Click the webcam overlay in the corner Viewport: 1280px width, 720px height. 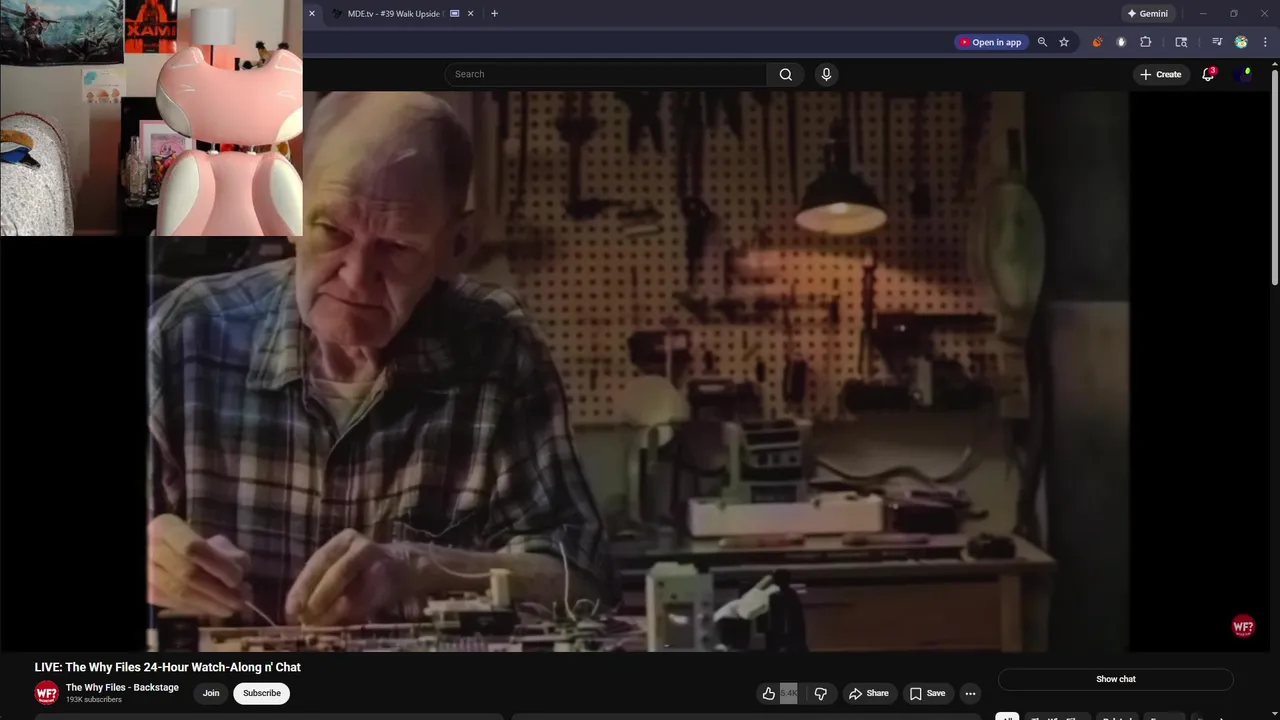pyautogui.click(x=151, y=118)
